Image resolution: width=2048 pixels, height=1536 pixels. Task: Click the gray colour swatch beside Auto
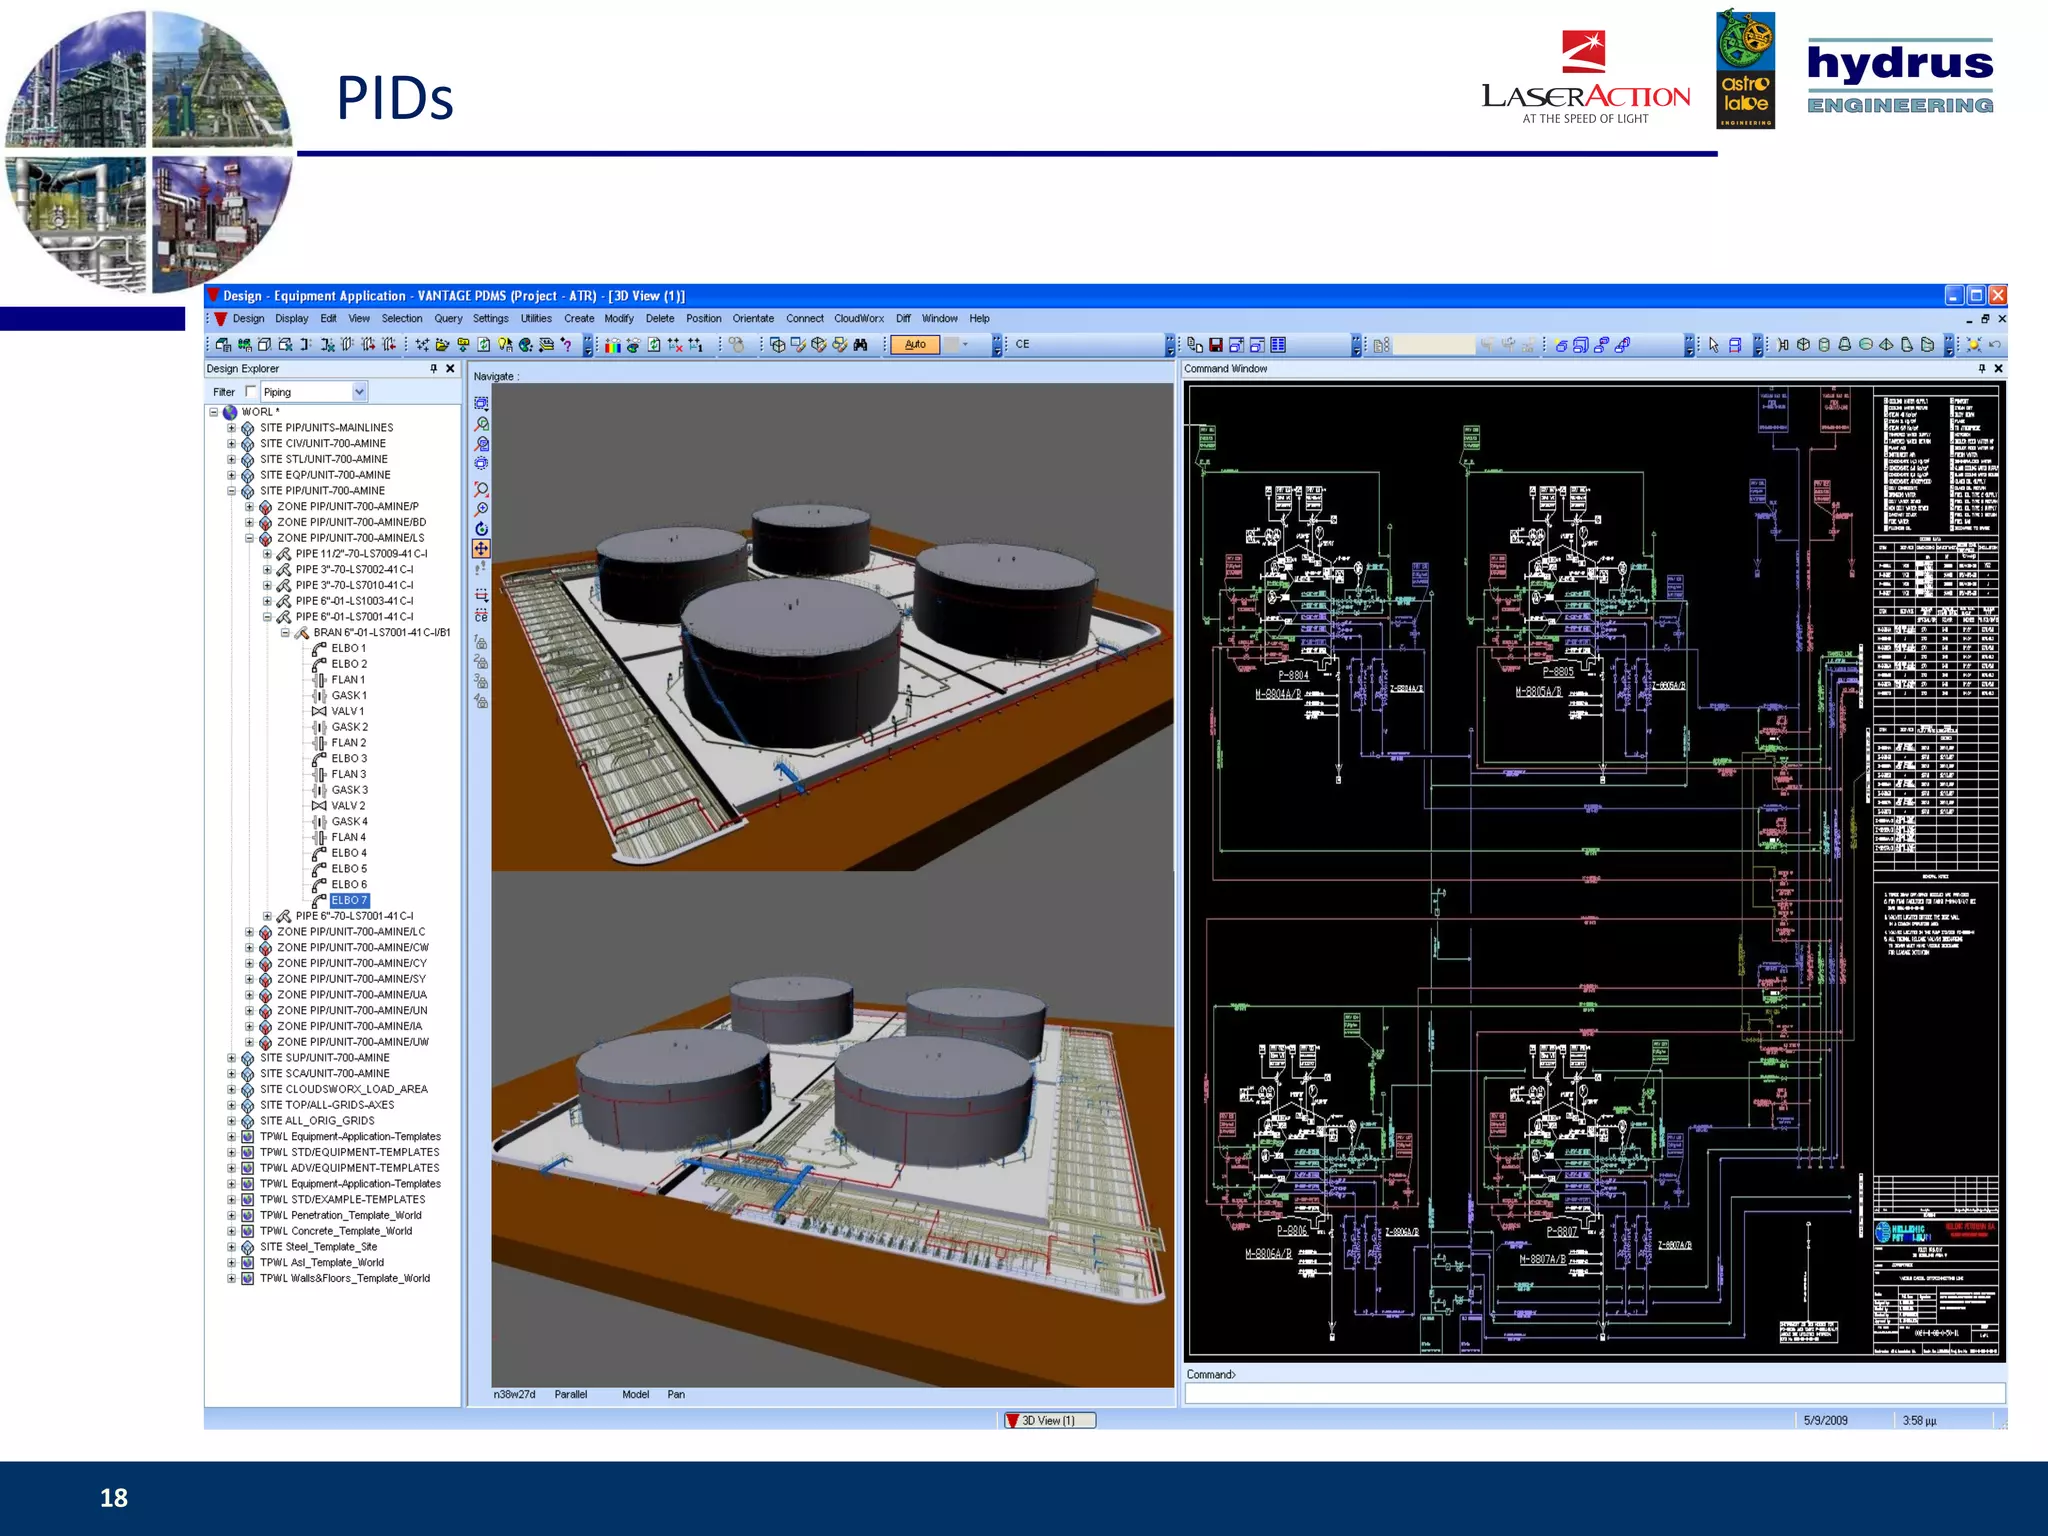tap(951, 345)
